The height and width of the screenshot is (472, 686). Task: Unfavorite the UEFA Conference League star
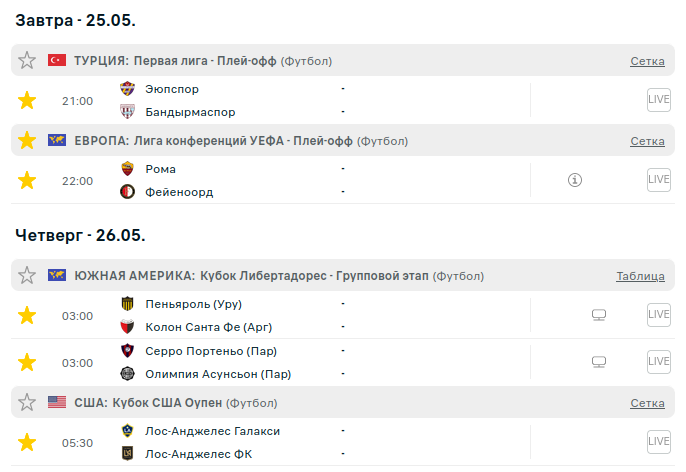click(27, 141)
